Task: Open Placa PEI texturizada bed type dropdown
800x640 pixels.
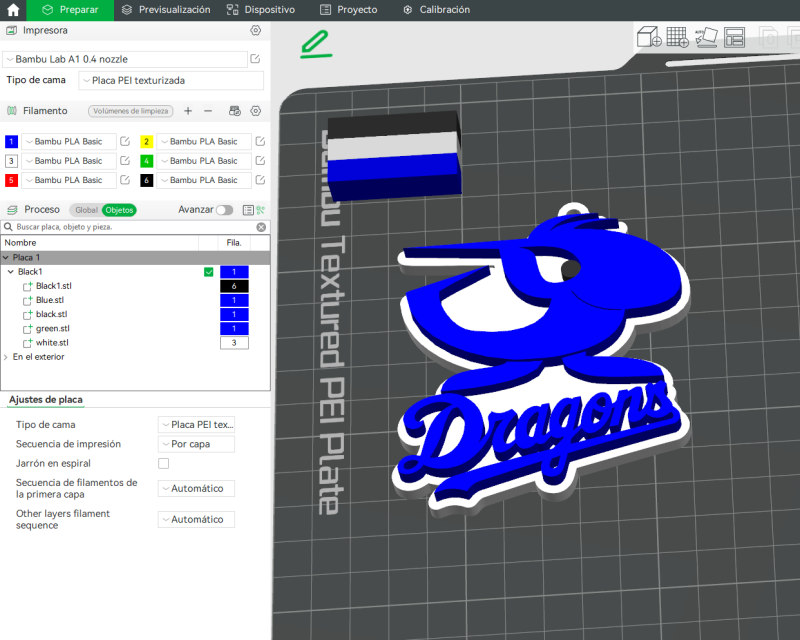Action: (171, 81)
